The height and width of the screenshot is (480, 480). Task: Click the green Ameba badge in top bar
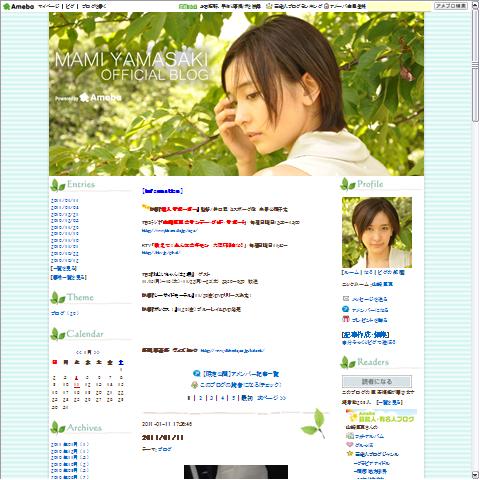[188, 6]
